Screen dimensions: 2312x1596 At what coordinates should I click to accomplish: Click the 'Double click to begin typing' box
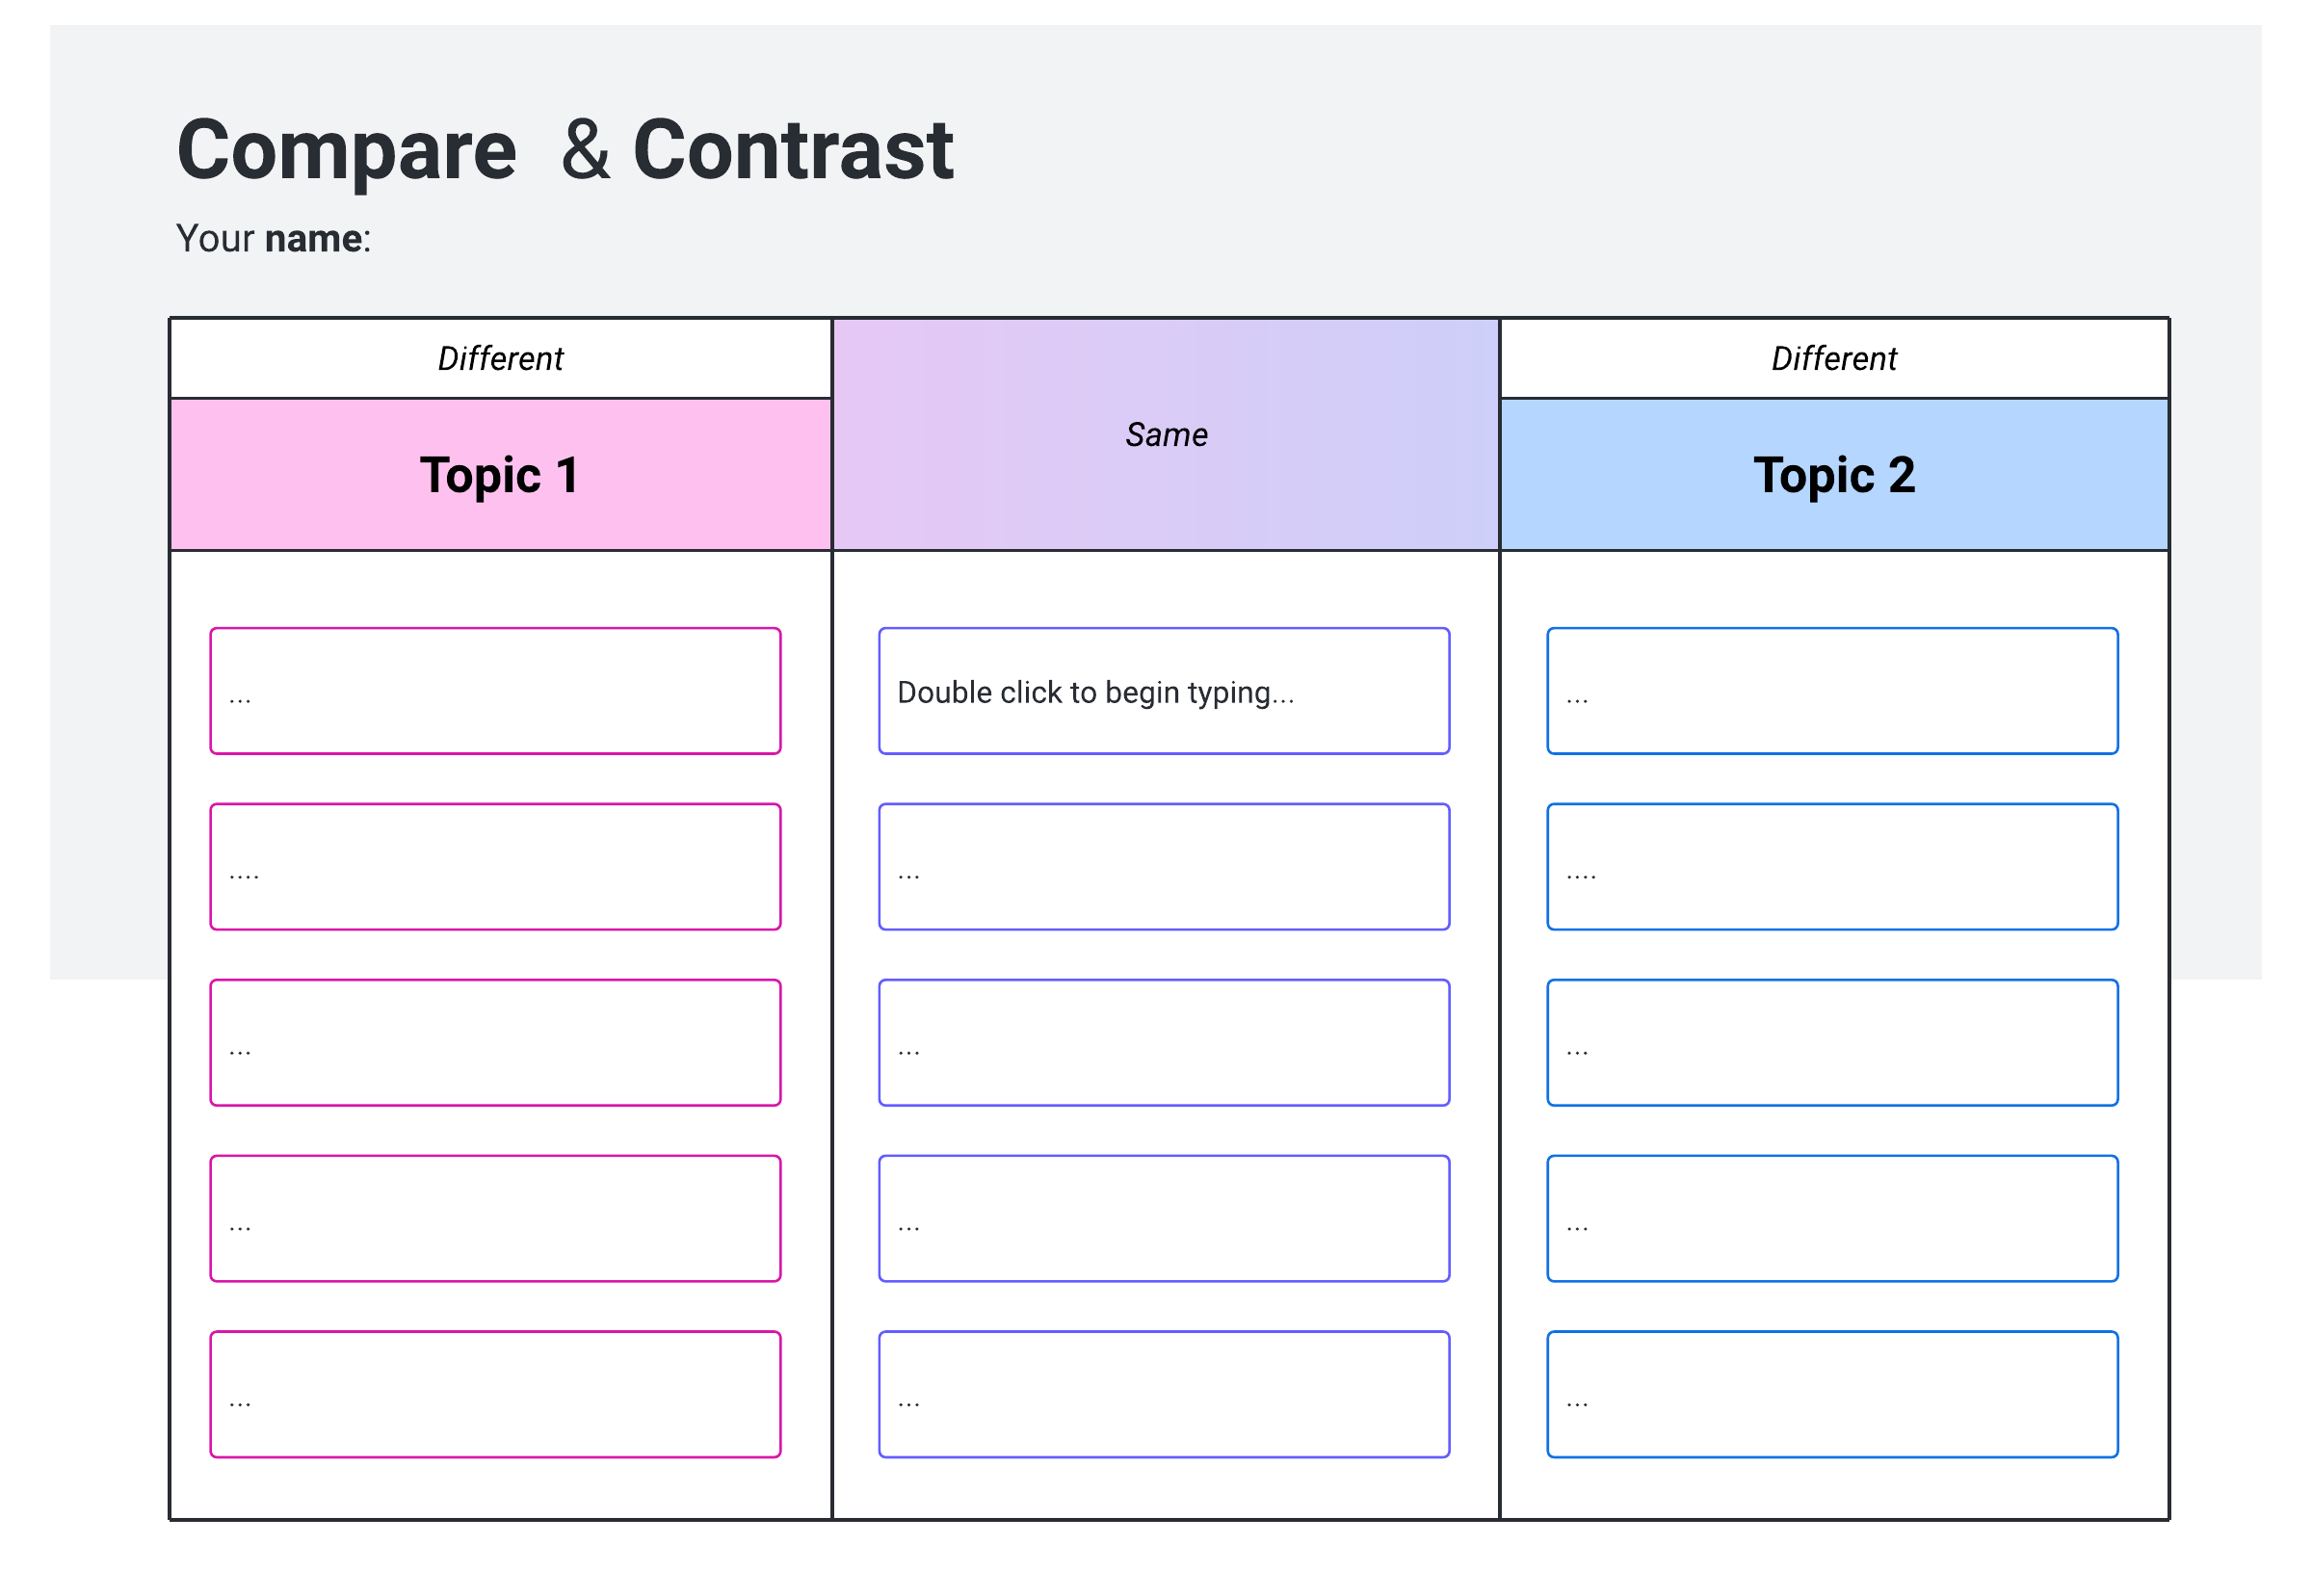1163,691
